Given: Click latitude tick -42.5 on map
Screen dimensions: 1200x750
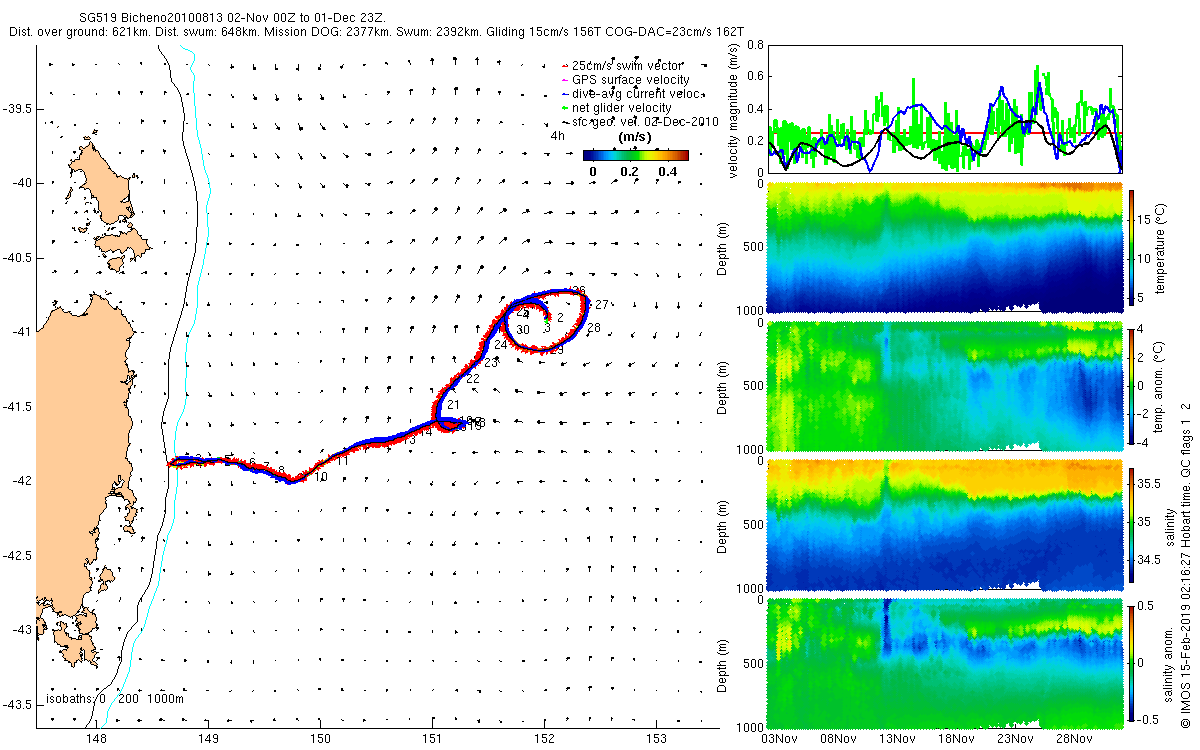Looking at the screenshot, I should pyautogui.click(x=17, y=555).
